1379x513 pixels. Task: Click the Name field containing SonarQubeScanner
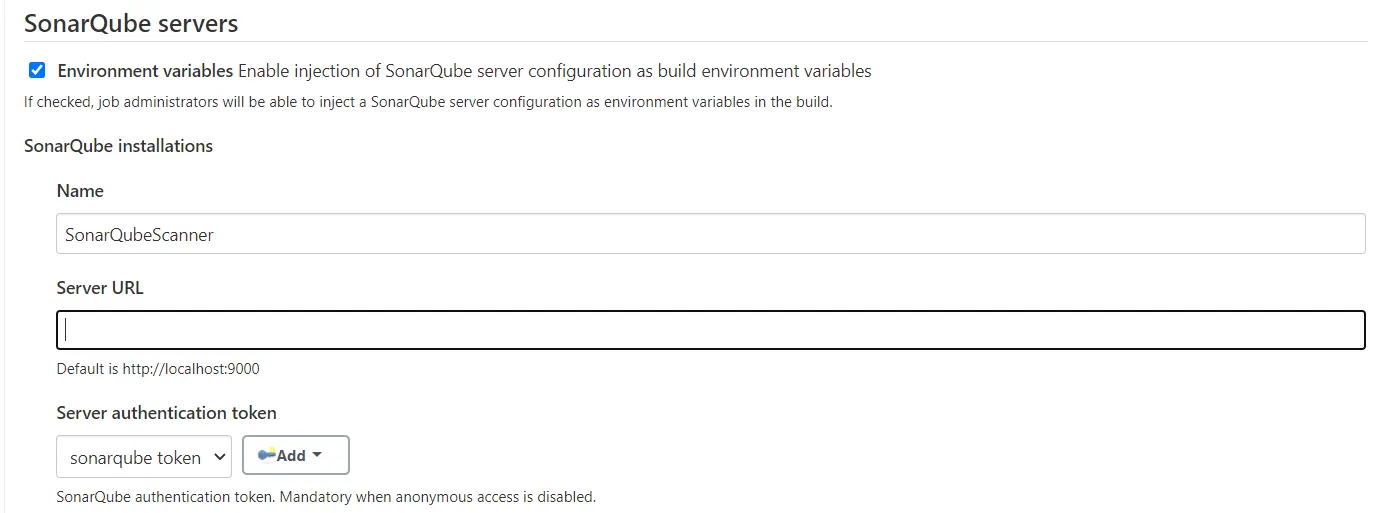pos(710,235)
